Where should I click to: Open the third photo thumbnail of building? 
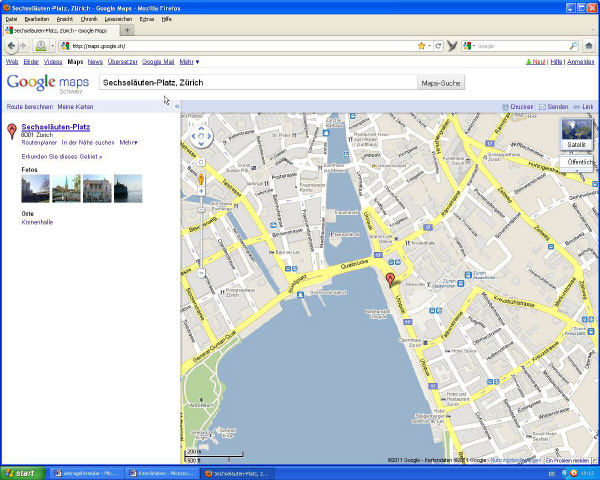[x=97, y=188]
